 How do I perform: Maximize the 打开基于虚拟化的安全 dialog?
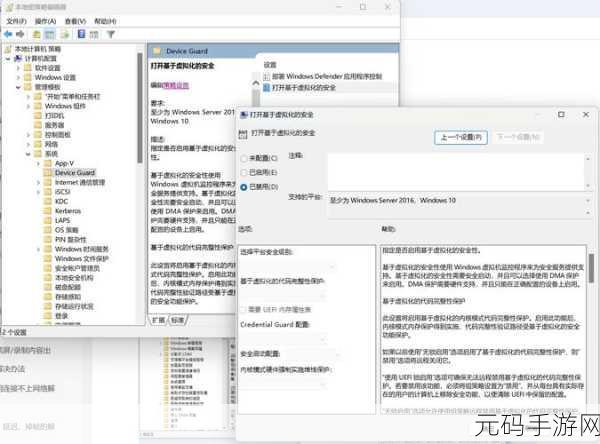tap(561, 114)
